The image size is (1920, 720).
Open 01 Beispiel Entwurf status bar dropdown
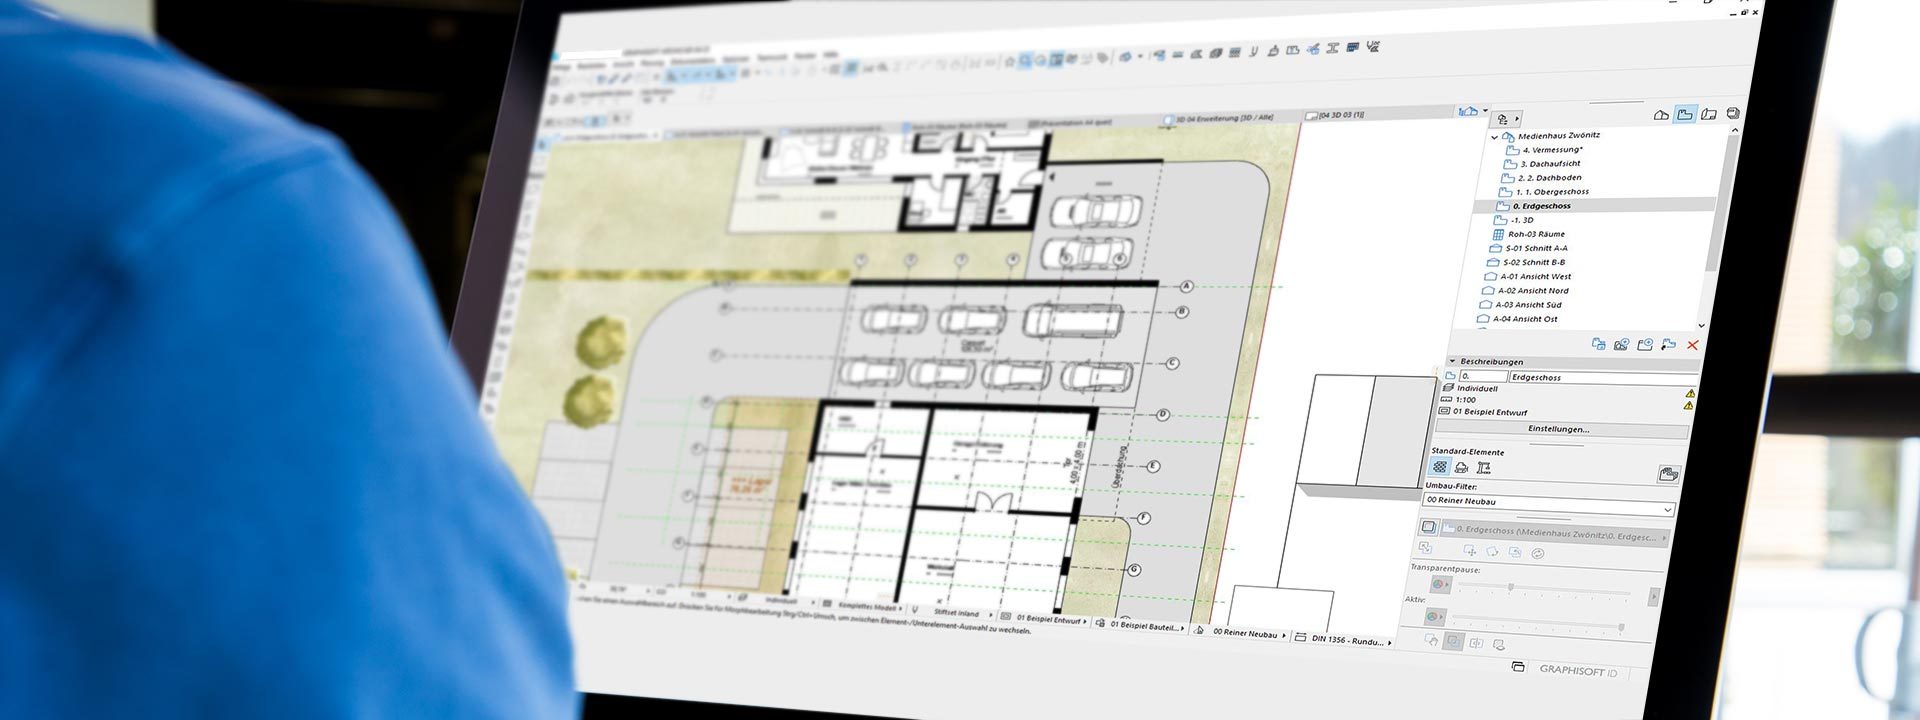click(x=1045, y=619)
